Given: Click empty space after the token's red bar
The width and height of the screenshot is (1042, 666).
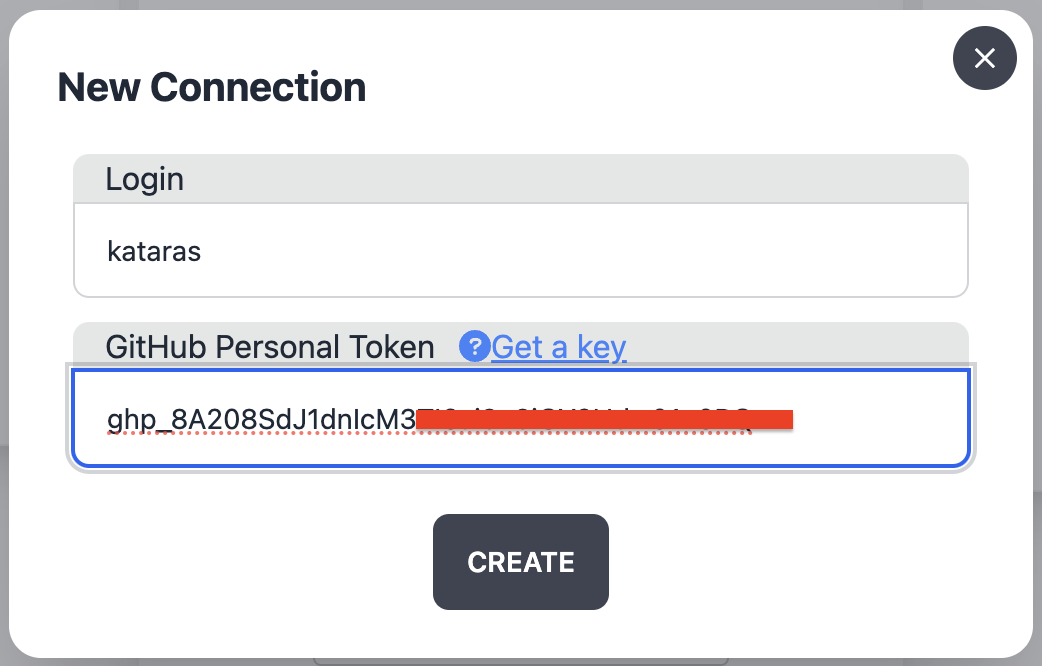Looking at the screenshot, I should coord(880,420).
